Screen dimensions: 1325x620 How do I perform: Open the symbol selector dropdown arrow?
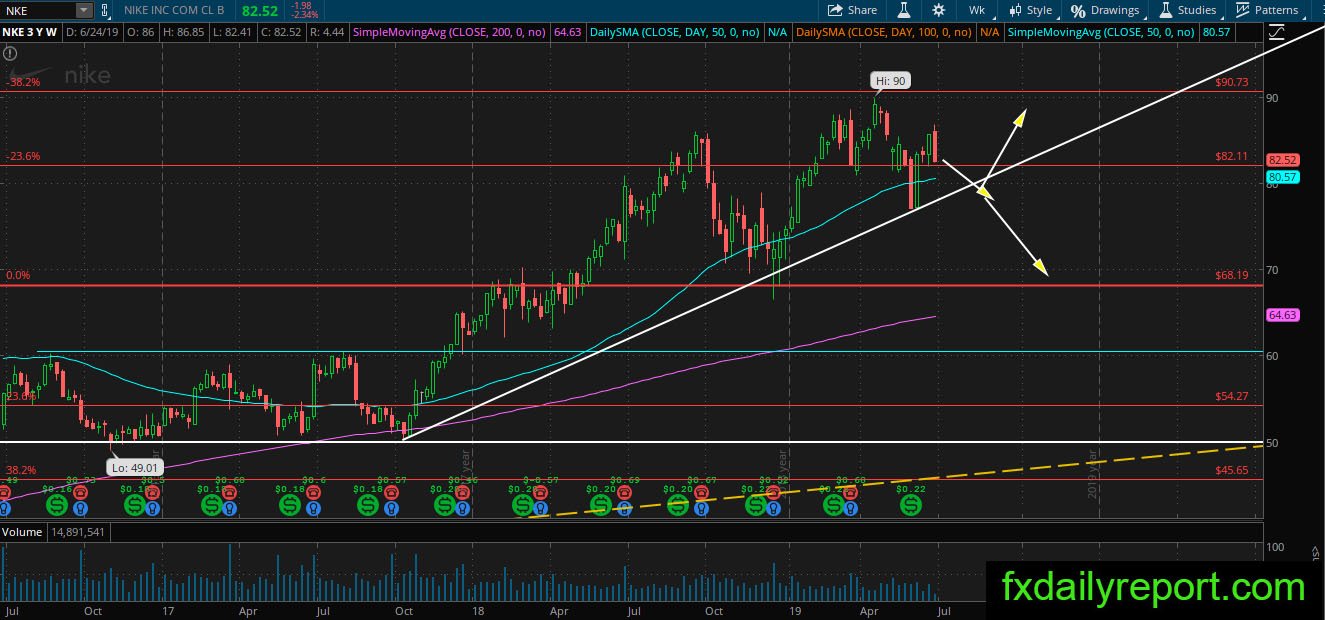pos(84,10)
